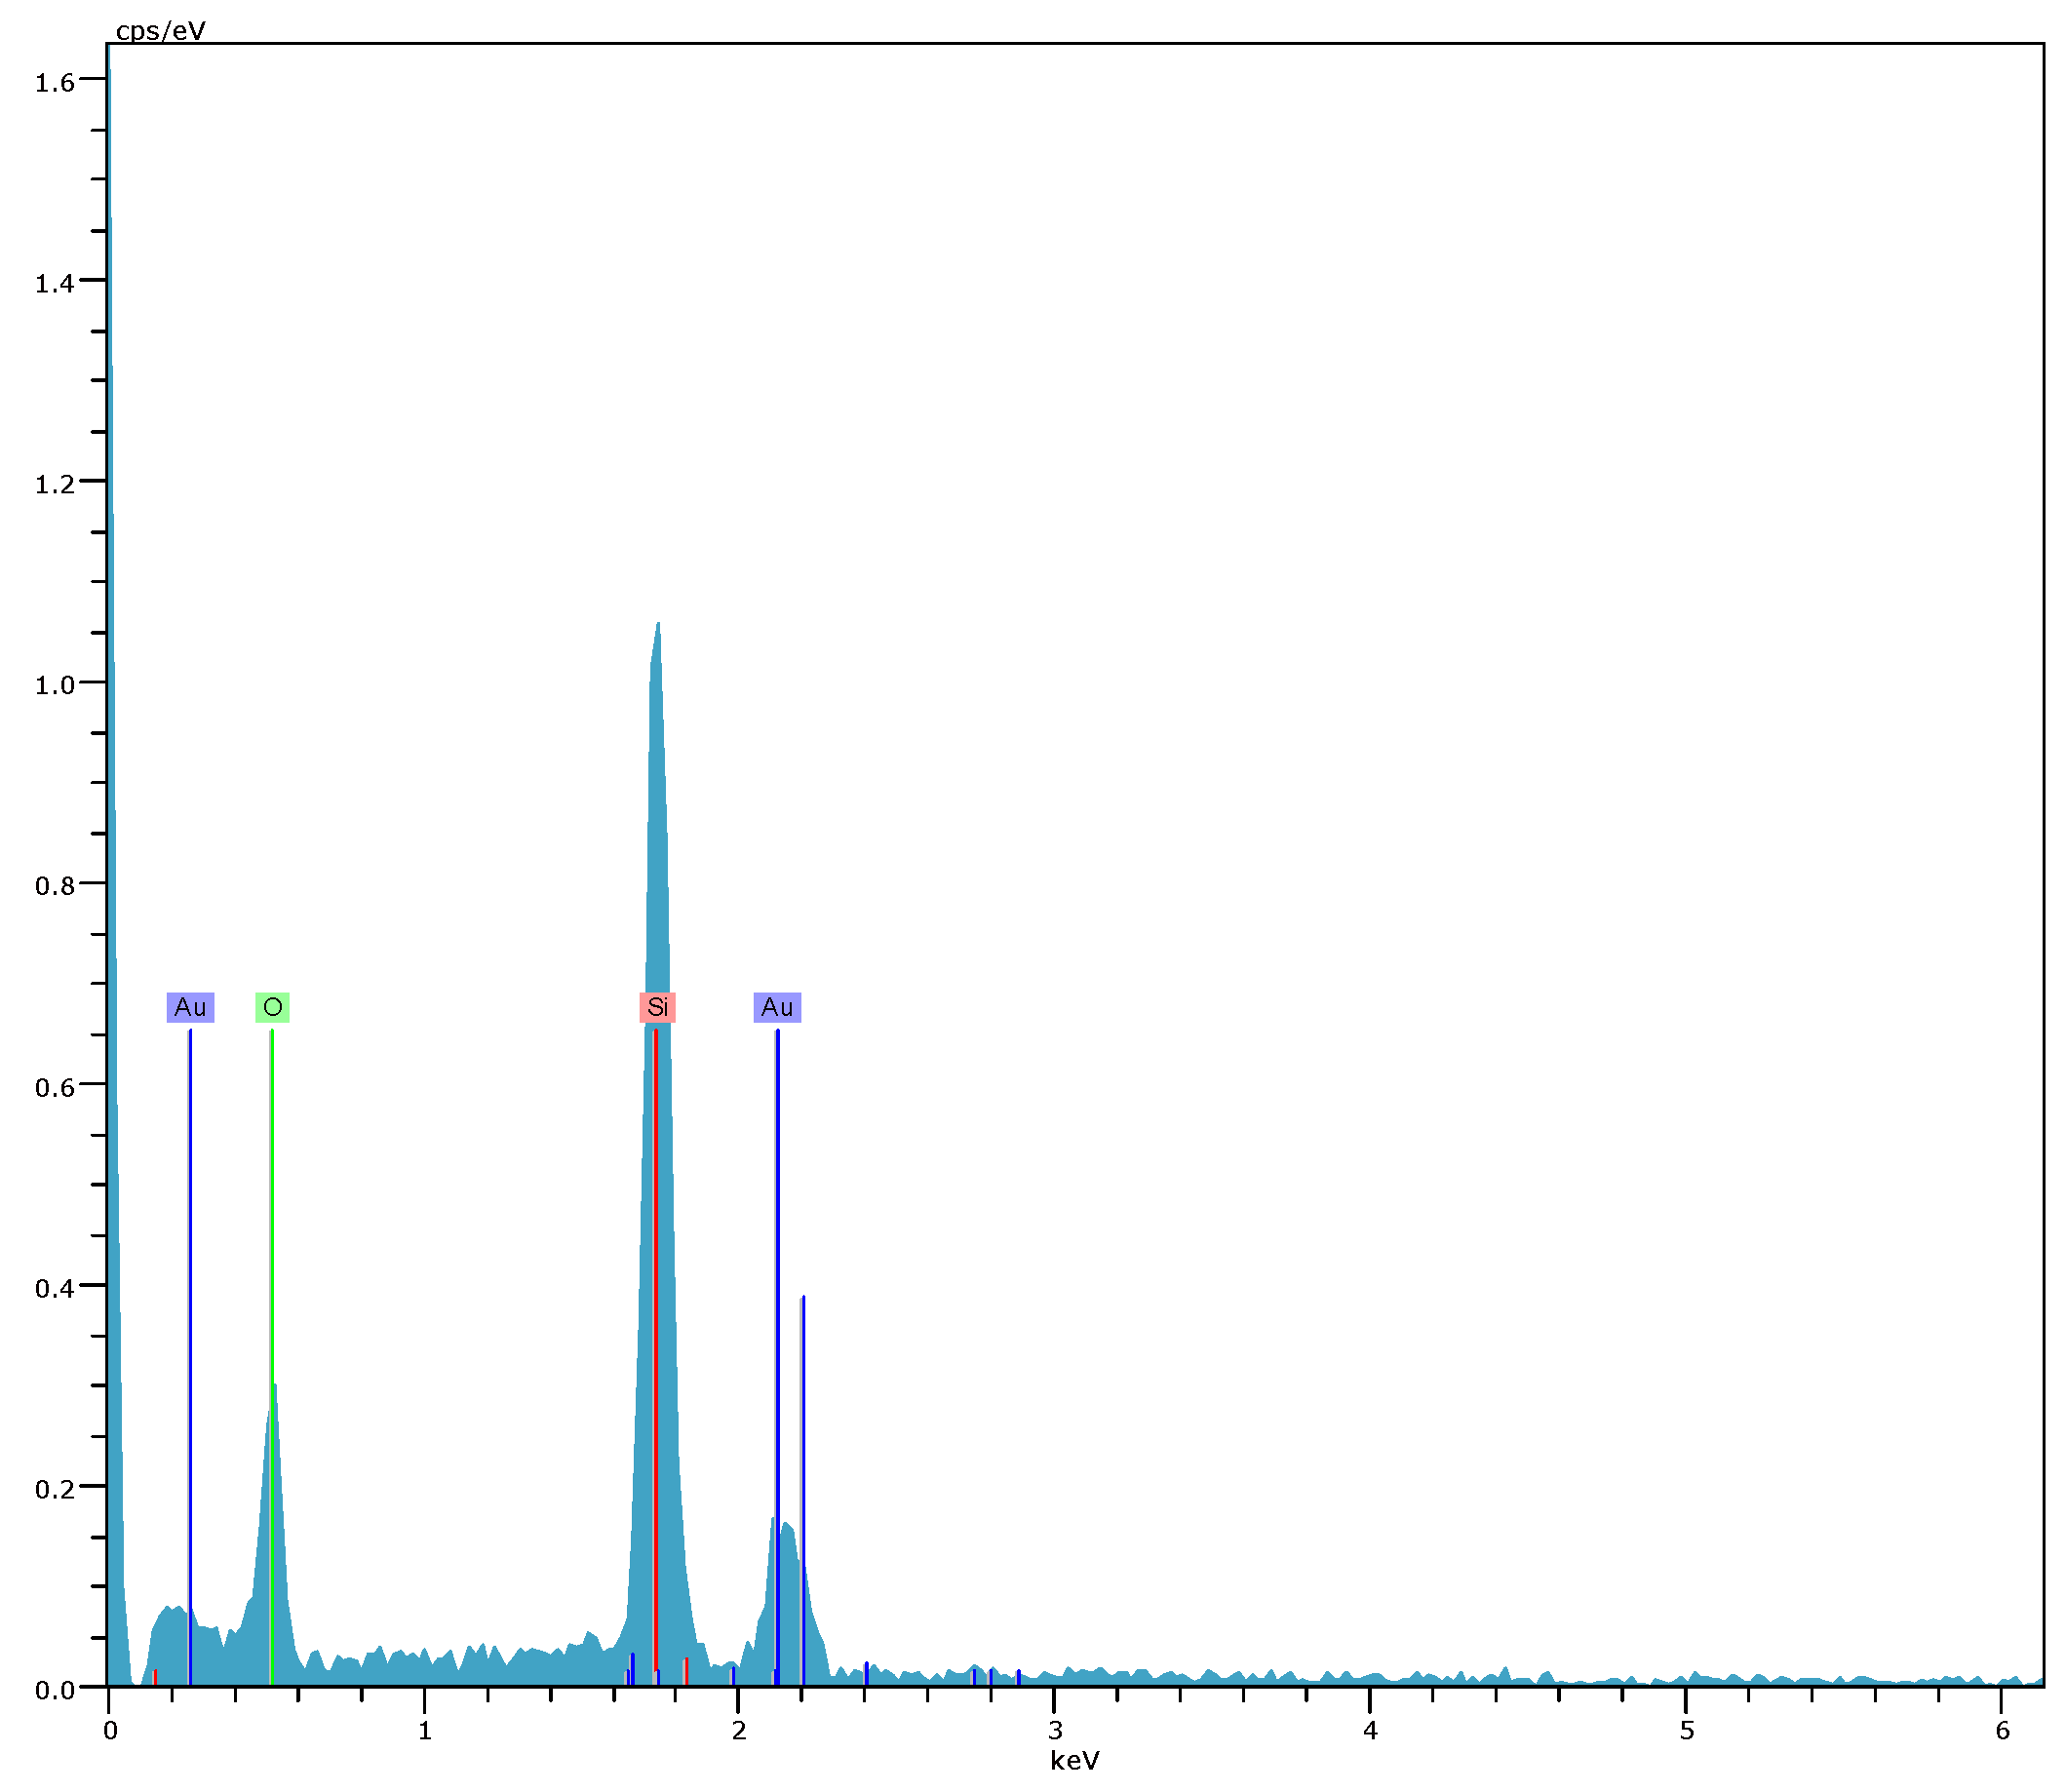Click the 1.6 value on the y-axis
2066x1792 pixels.
point(54,82)
